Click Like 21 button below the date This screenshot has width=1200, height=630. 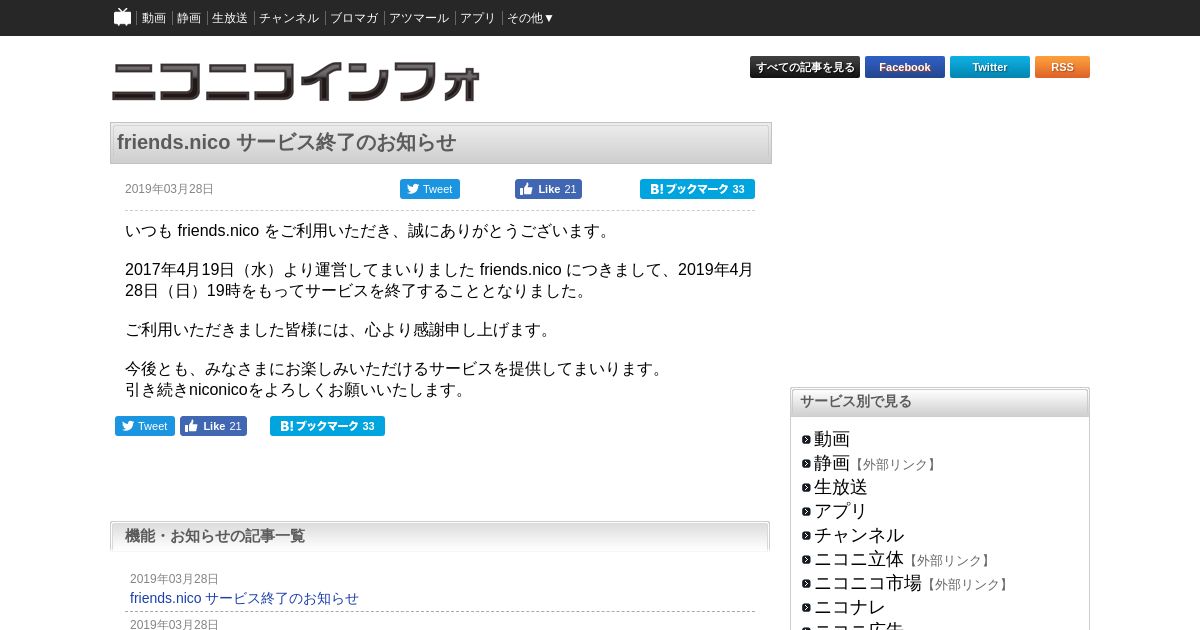[548, 189]
